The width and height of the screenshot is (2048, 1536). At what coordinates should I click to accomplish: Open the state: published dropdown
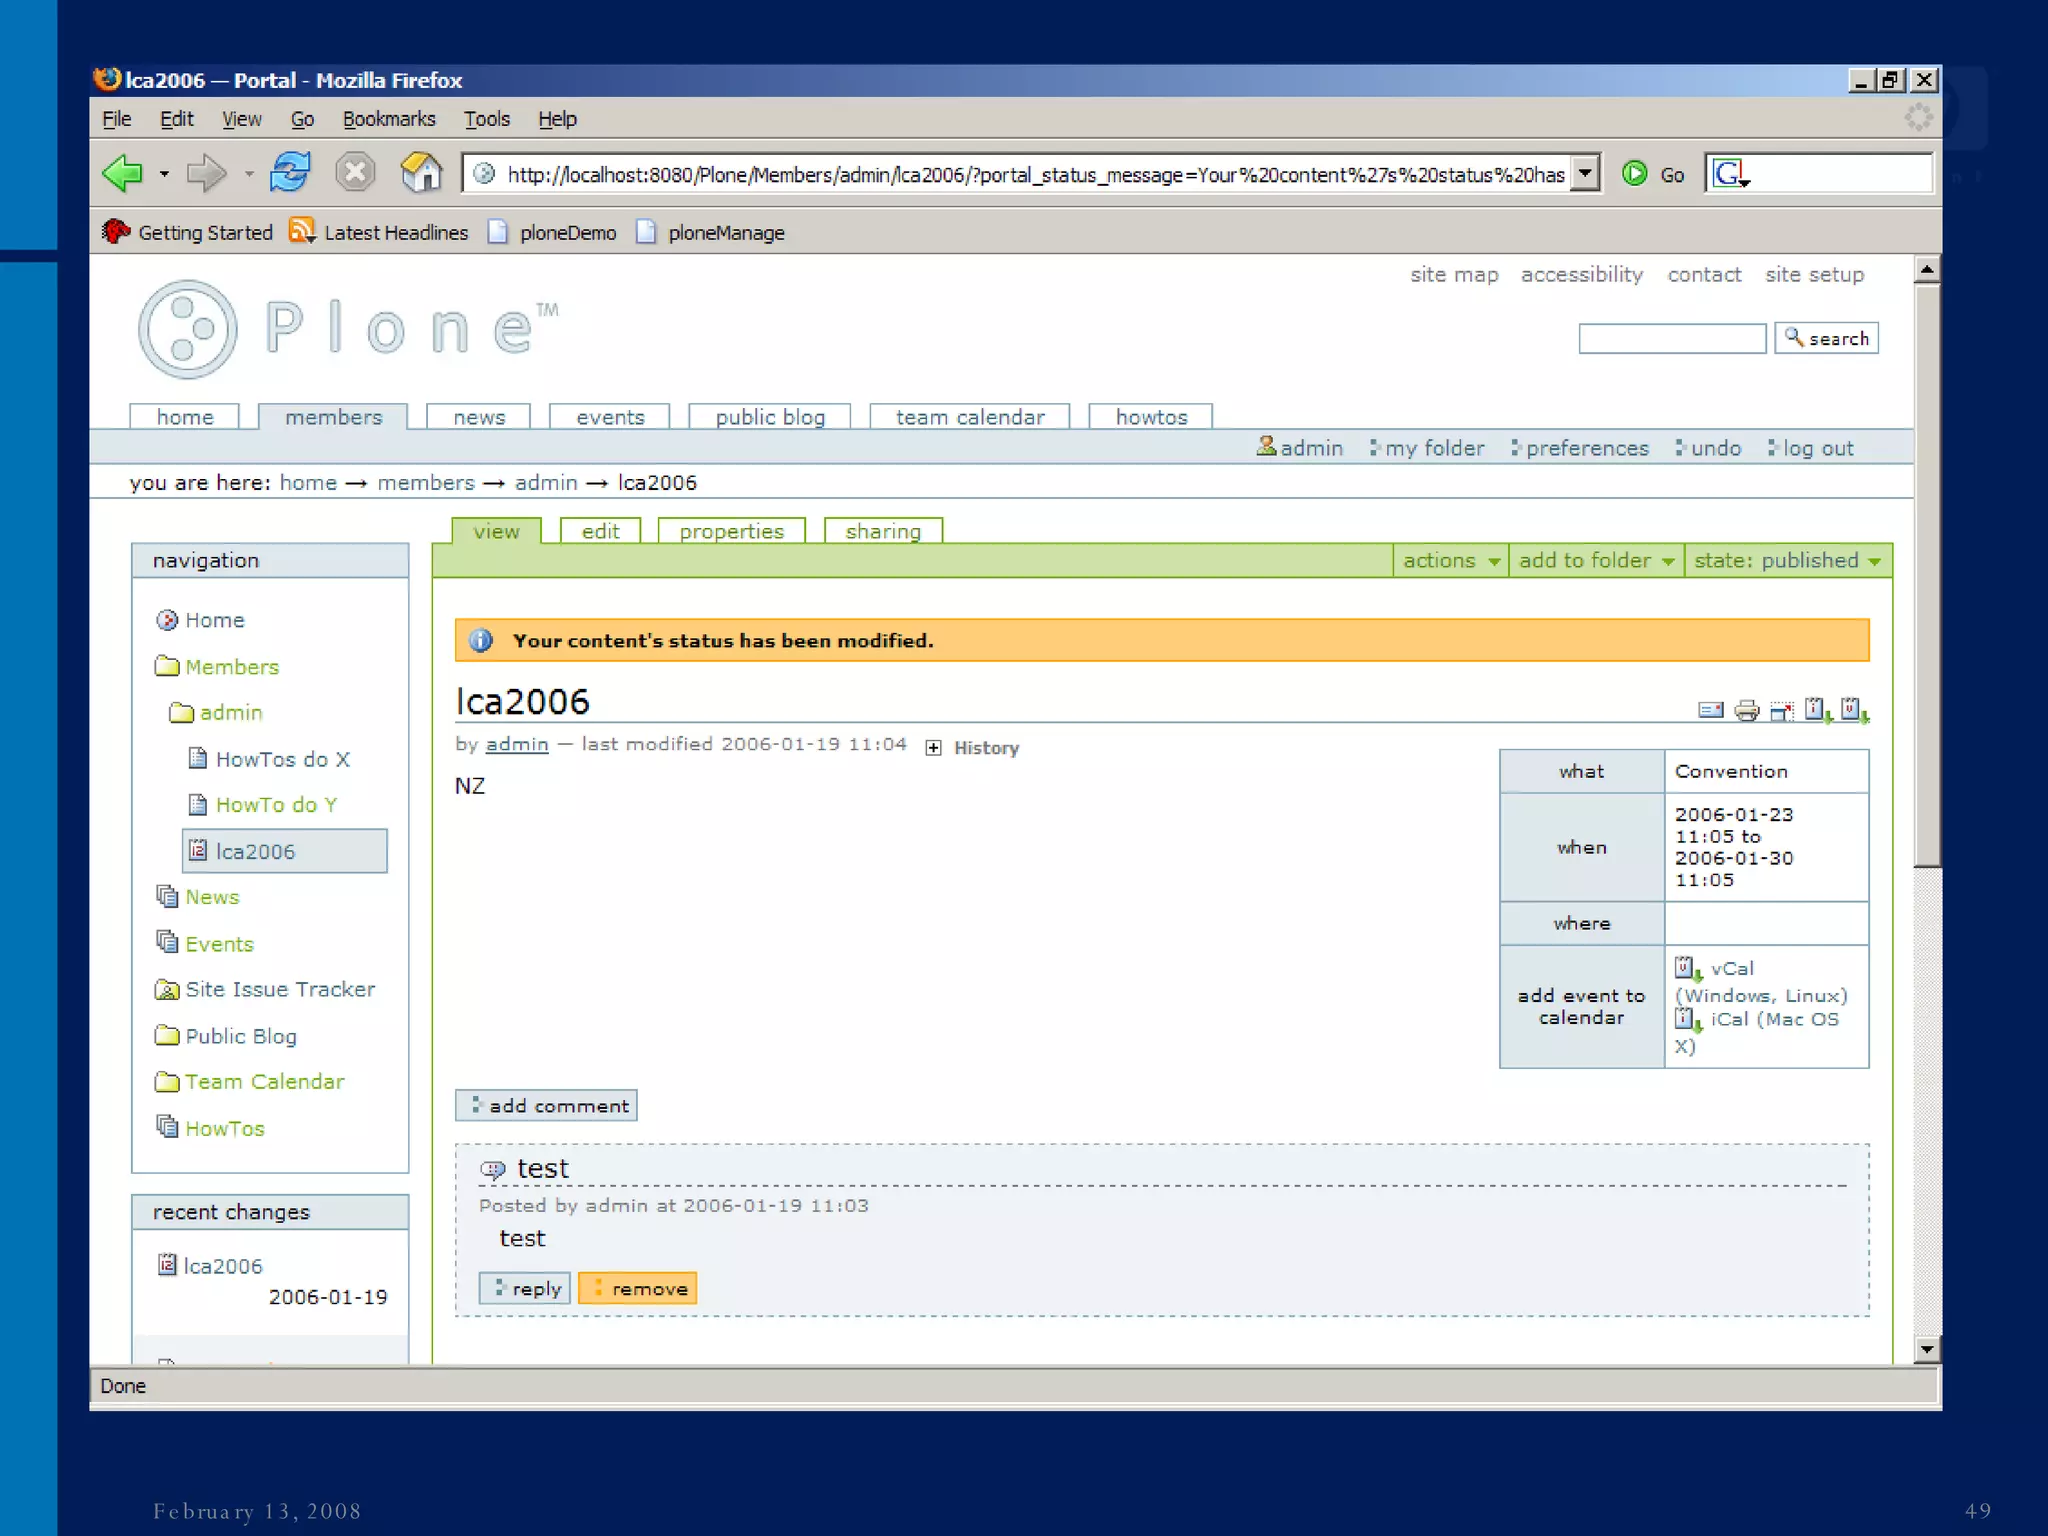click(1786, 561)
